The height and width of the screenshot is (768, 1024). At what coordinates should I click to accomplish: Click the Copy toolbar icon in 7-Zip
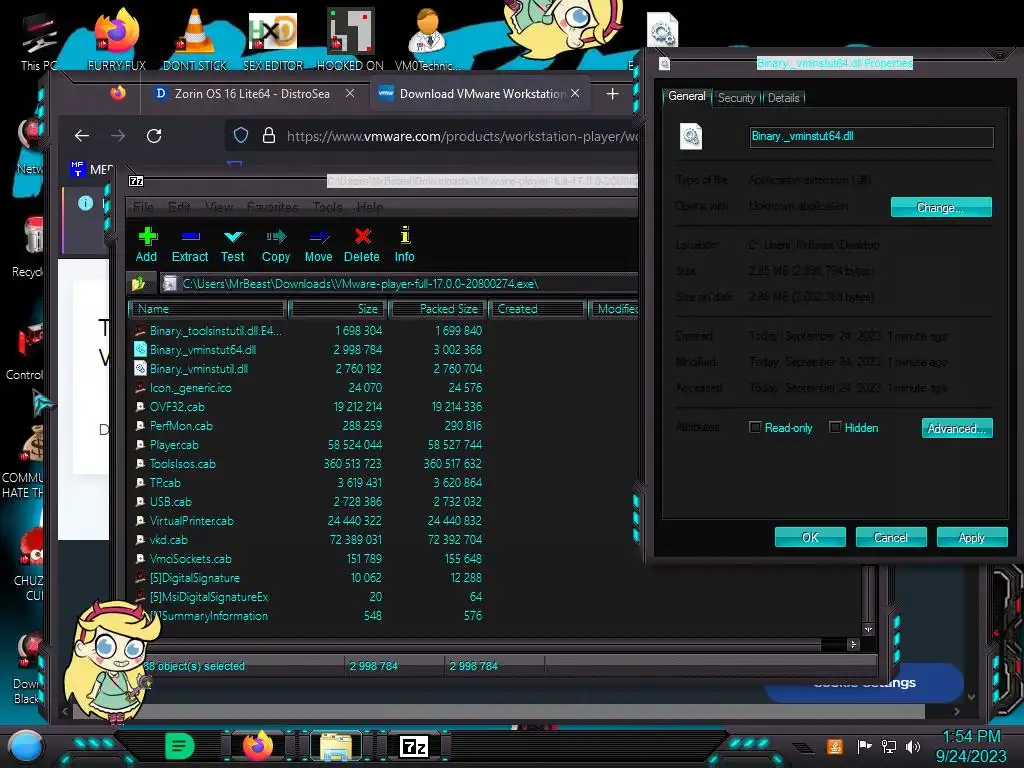pos(276,245)
